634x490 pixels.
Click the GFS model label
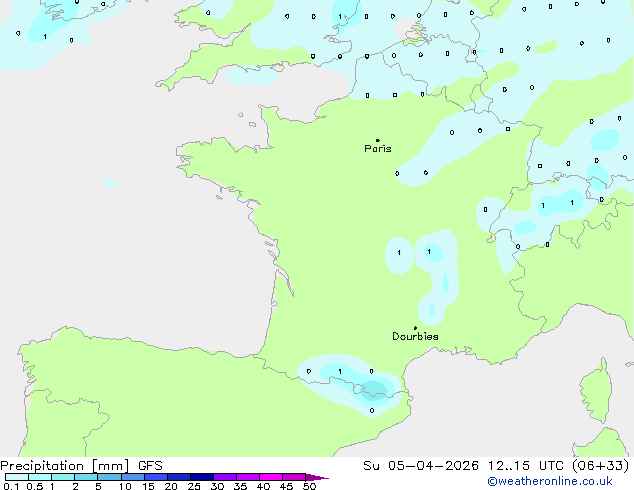click(150, 466)
